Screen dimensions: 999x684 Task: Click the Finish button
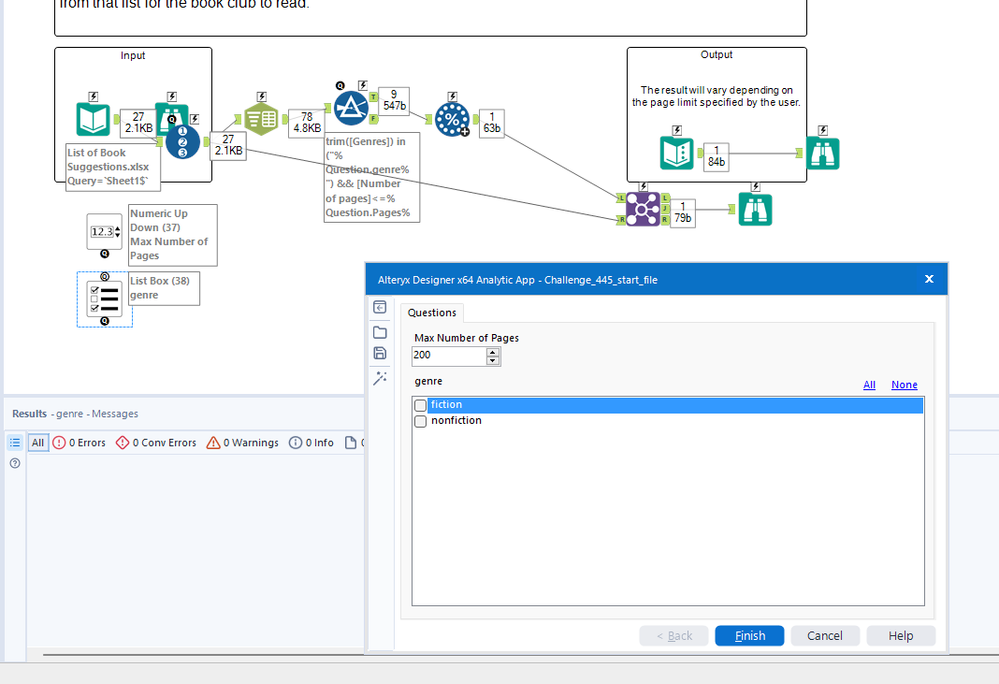749,636
